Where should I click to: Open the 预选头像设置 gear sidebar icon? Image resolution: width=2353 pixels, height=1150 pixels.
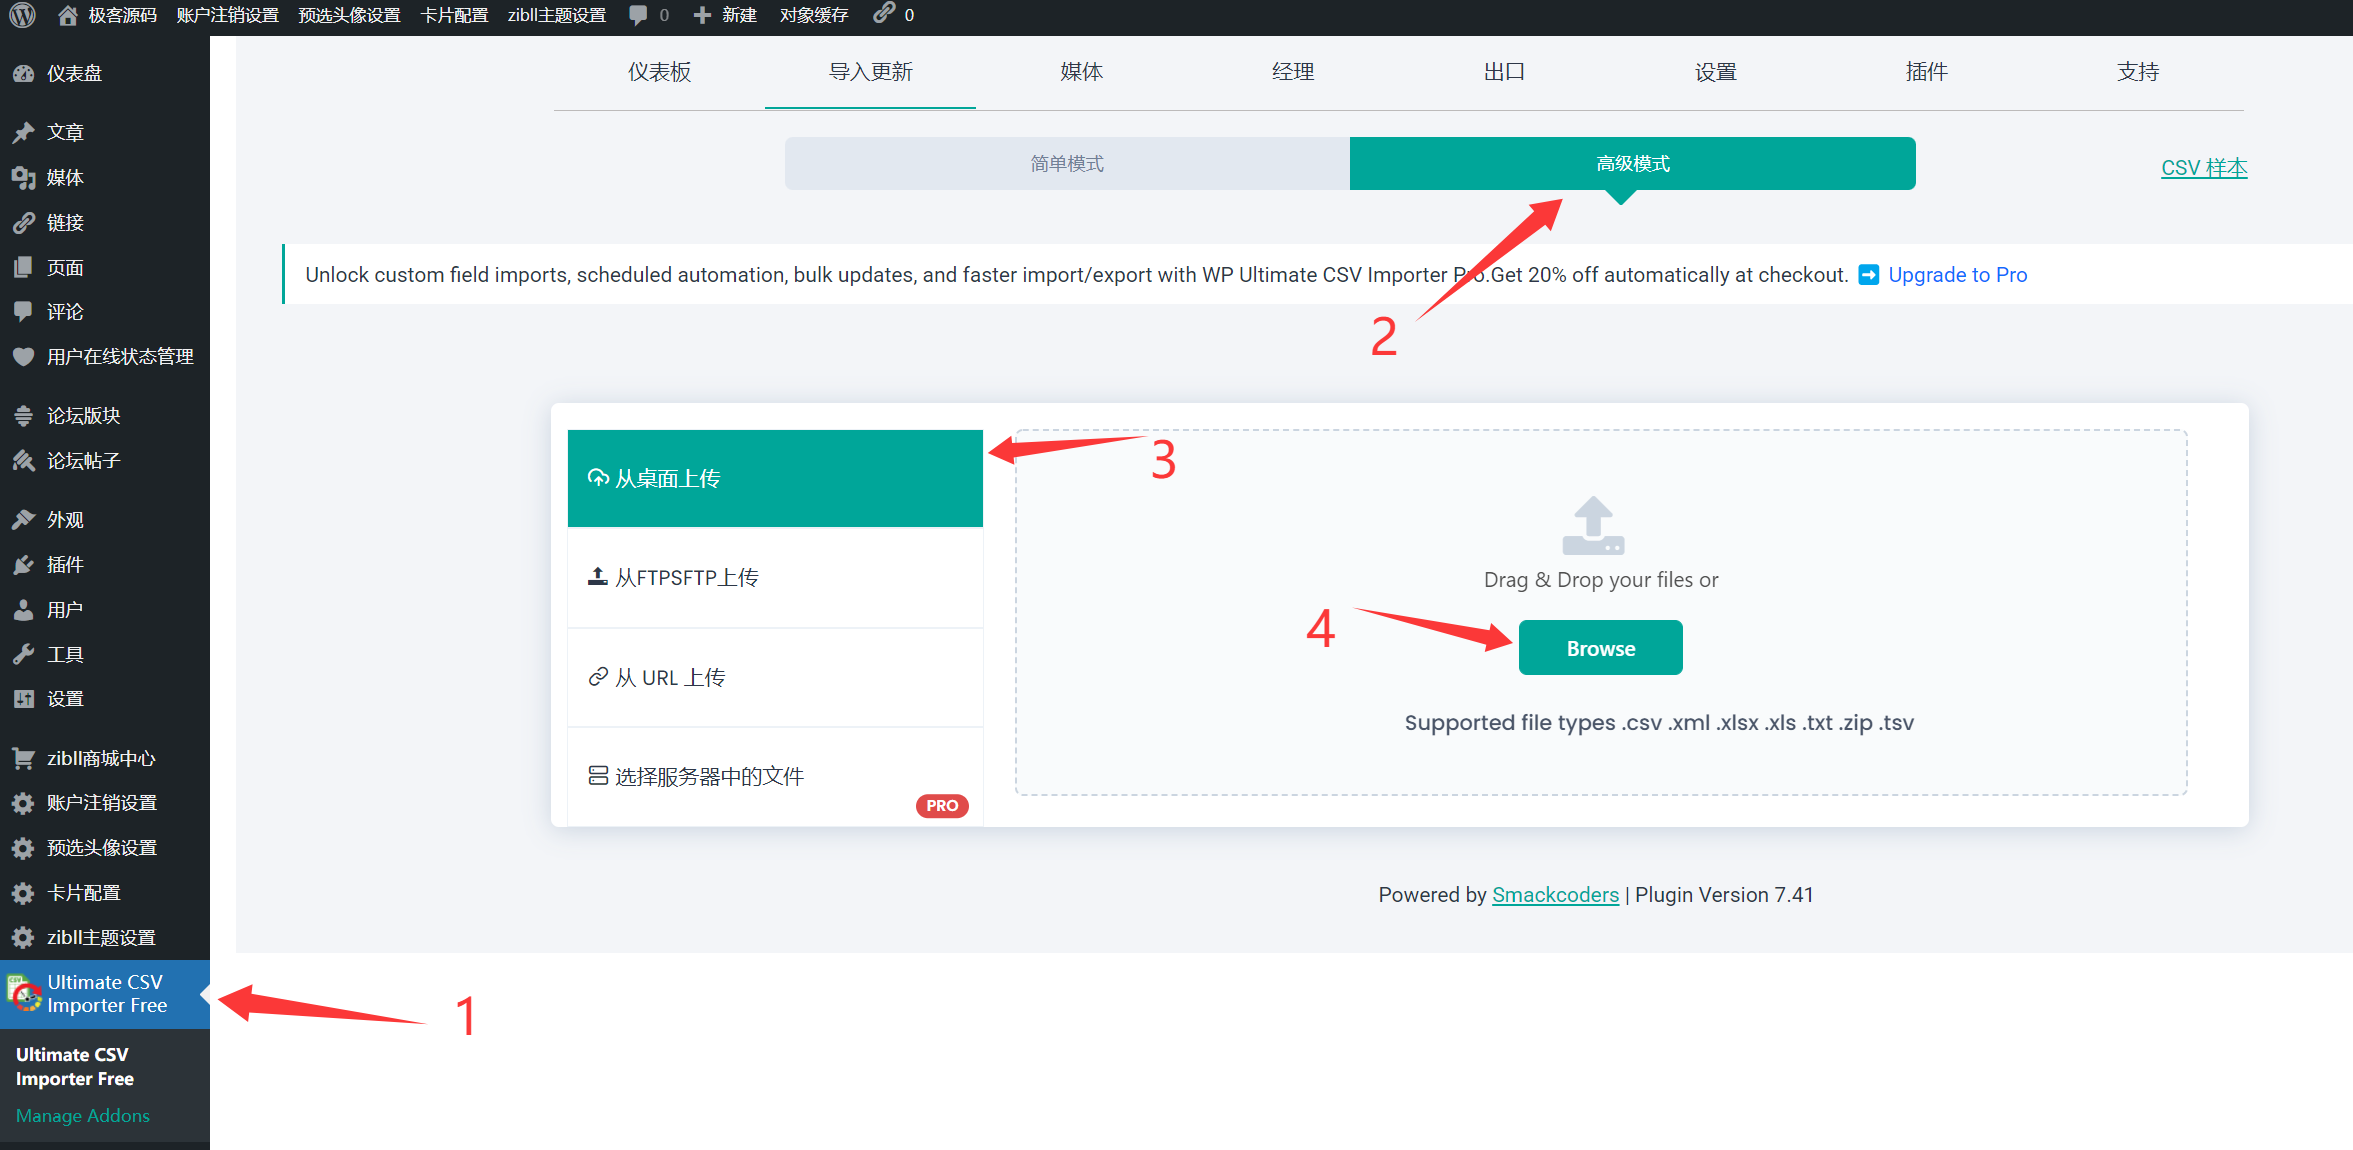pyautogui.click(x=23, y=847)
